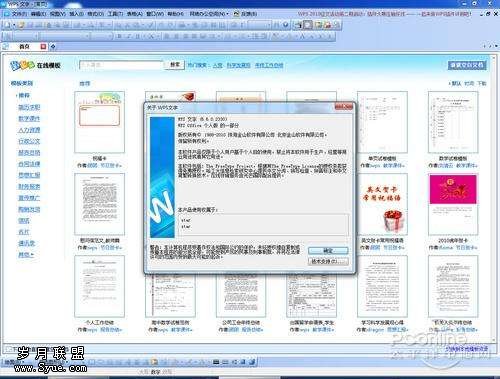Sort templates by 下载
Viewport: 500px width, 379px height.
(x=482, y=83)
